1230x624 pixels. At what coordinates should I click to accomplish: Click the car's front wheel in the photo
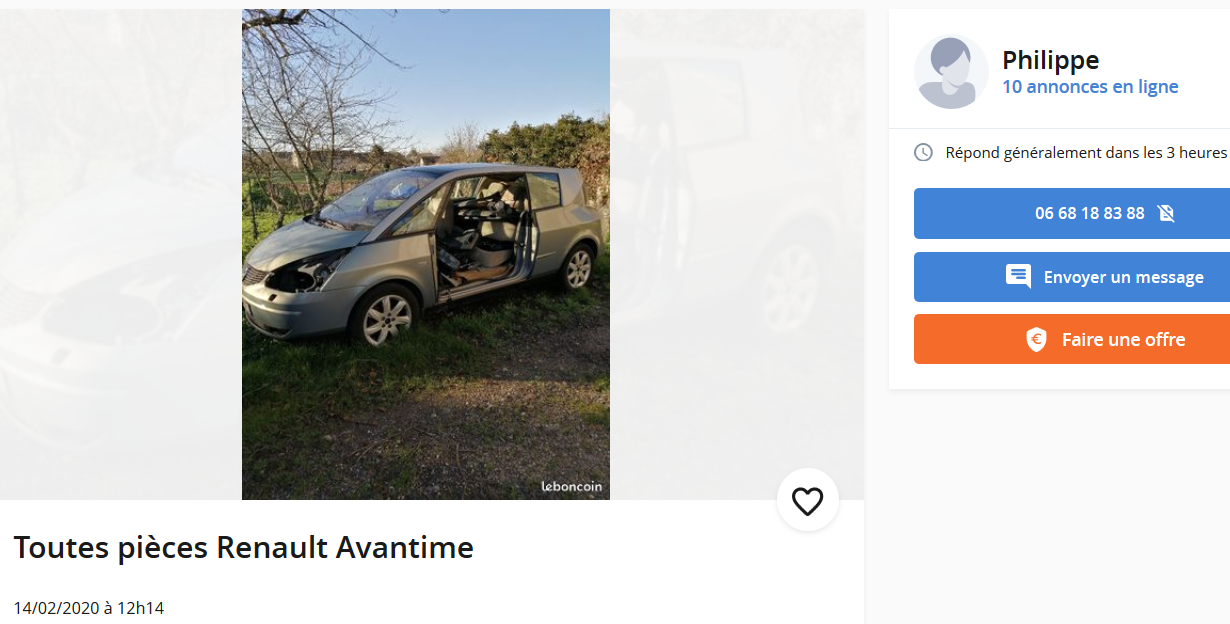(x=386, y=315)
